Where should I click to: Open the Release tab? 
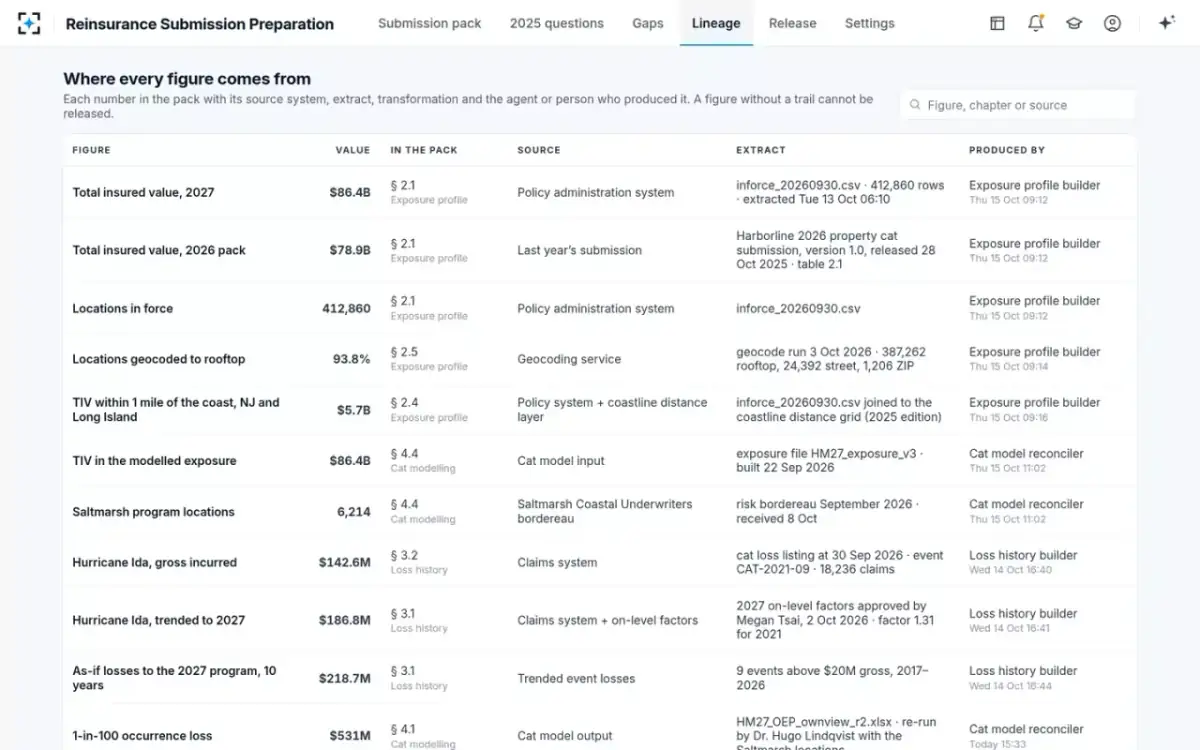click(792, 23)
